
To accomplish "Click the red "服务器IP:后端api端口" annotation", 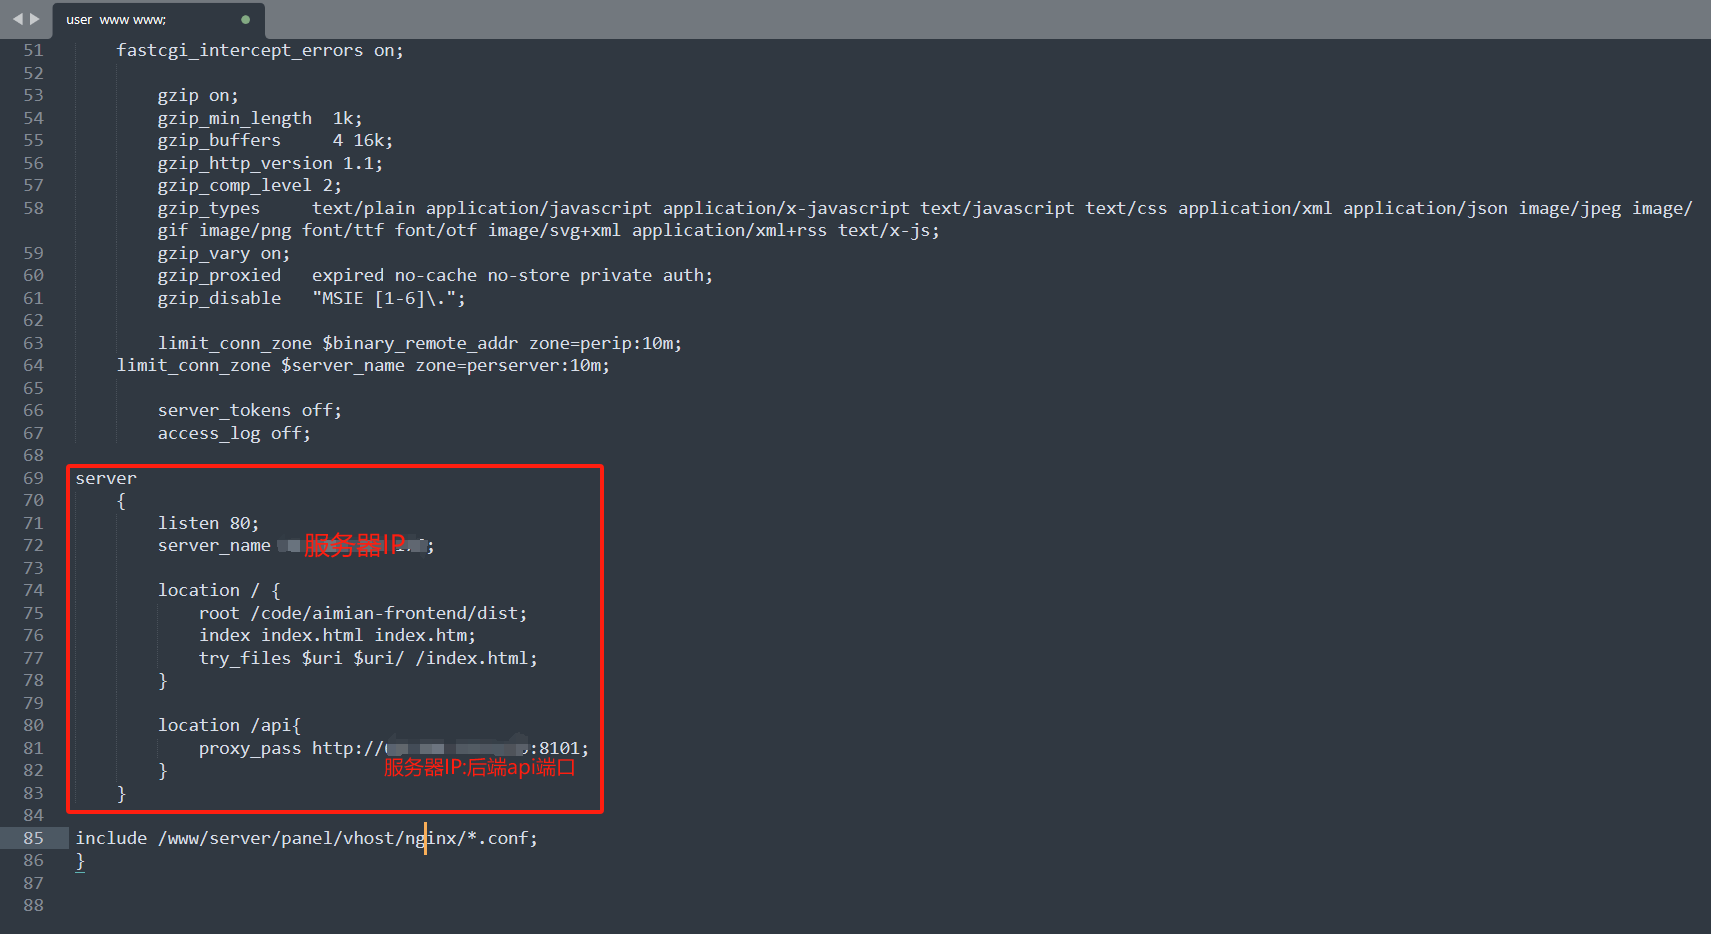I will pyautogui.click(x=479, y=767).
